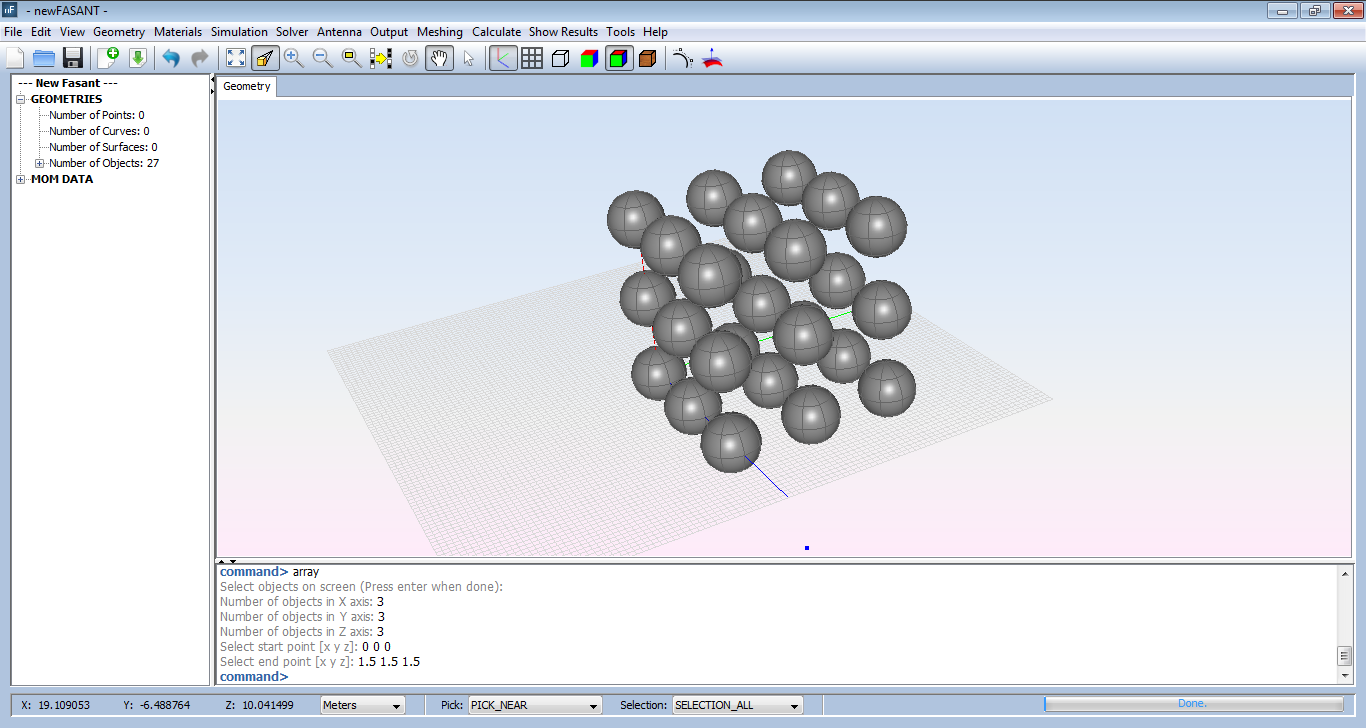Open the Meters units dropdown
This screenshot has height=728, width=1366.
[362, 705]
